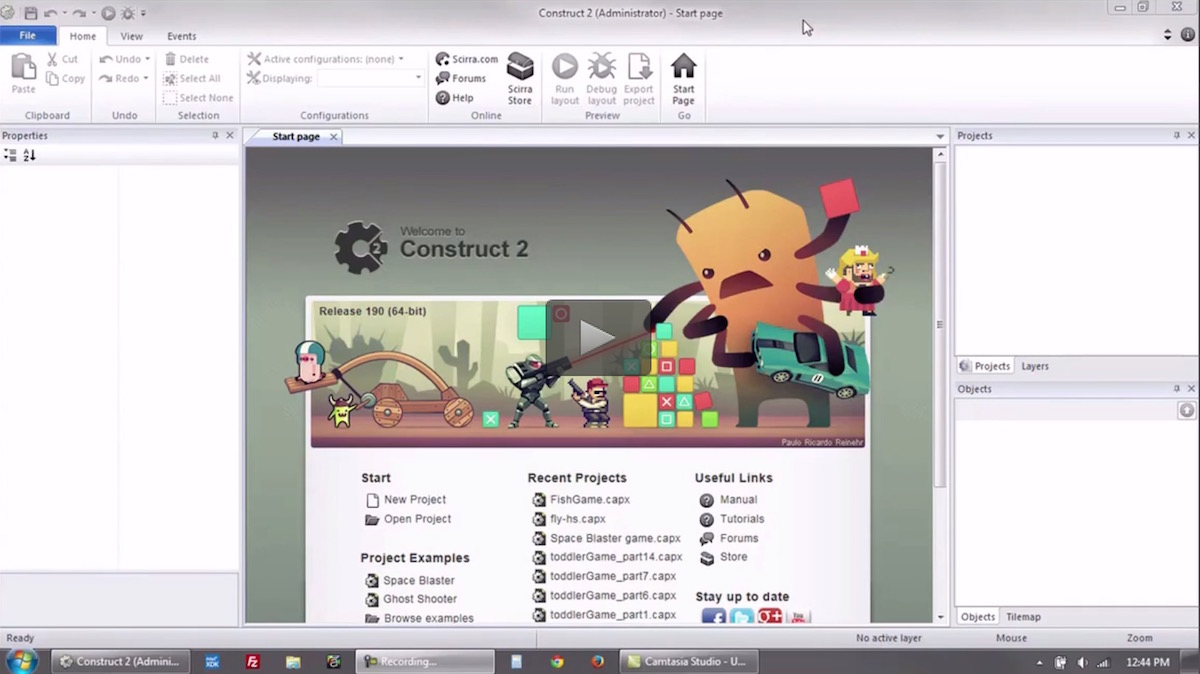The image size is (1200, 674).
Task: Switch to the Tilemap tab
Action: 1023,617
